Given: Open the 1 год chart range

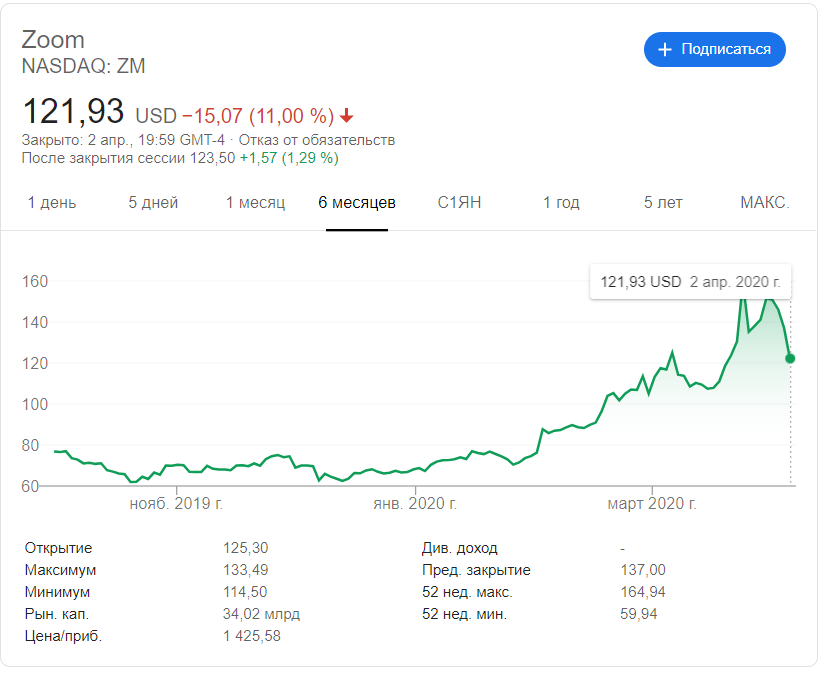Looking at the screenshot, I should tap(561, 203).
